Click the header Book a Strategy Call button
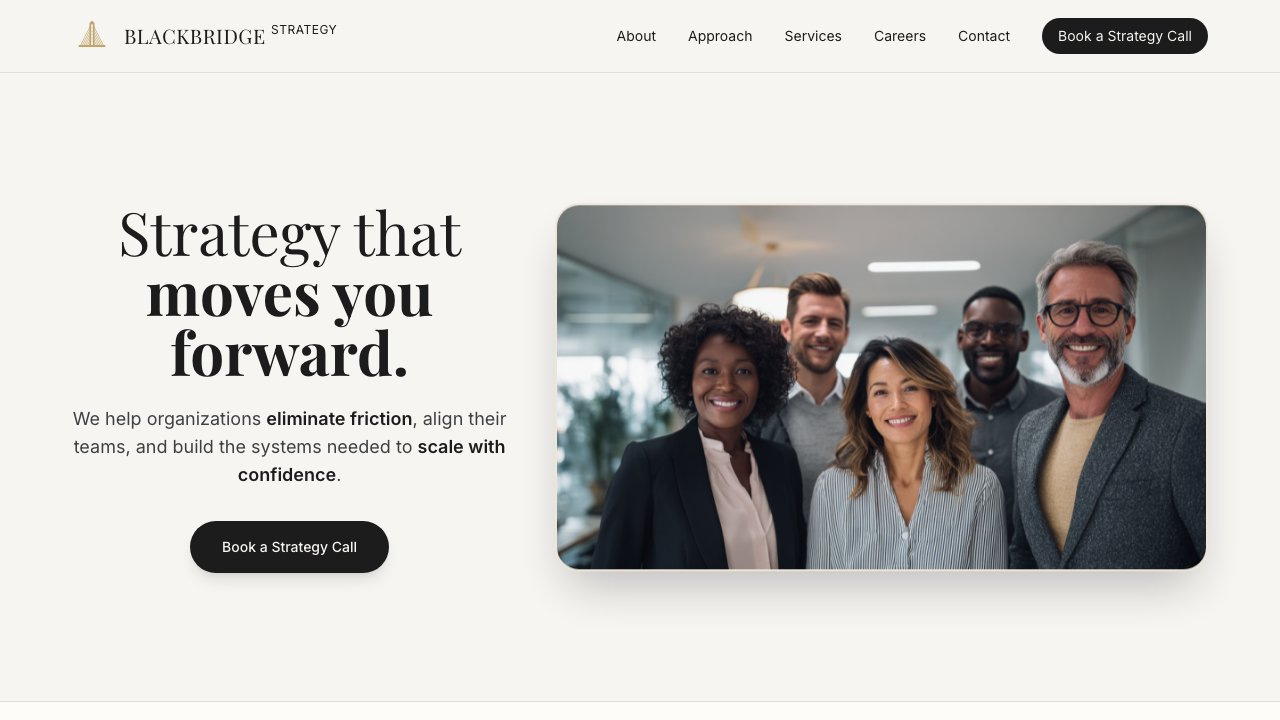 click(1125, 36)
